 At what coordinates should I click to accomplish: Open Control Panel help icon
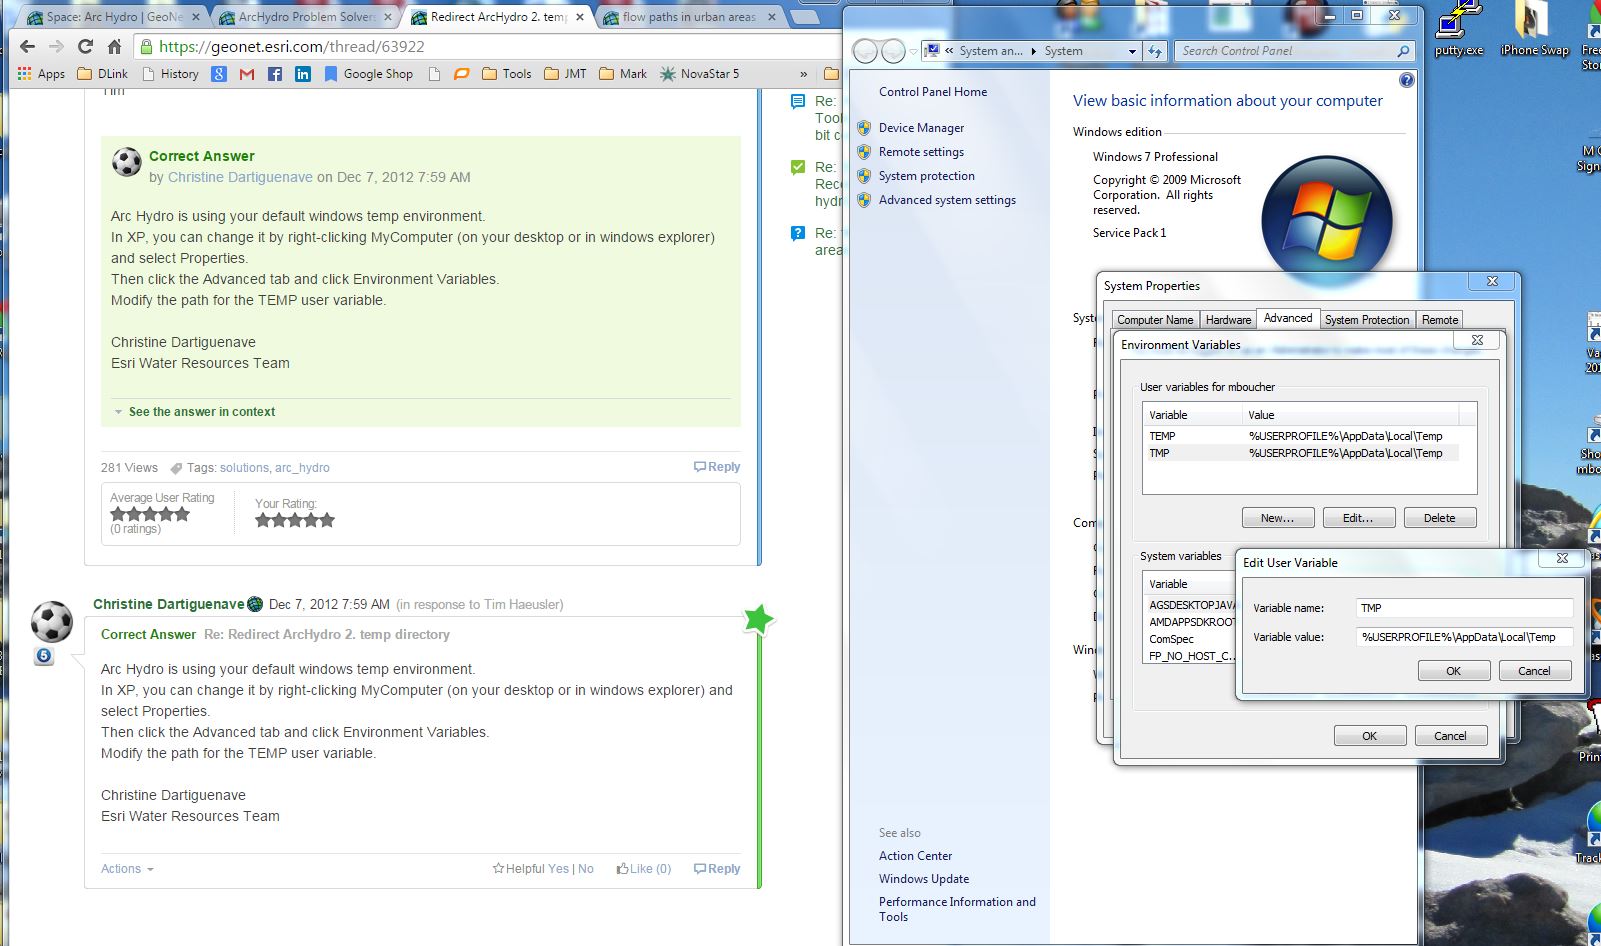pos(1407,80)
